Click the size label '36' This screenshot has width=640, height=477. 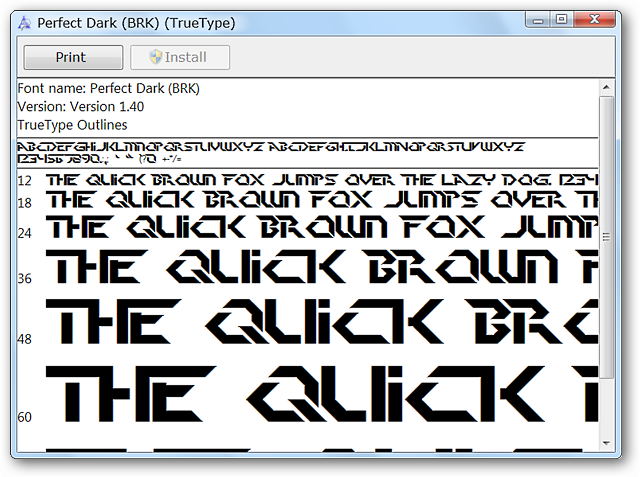click(x=24, y=278)
